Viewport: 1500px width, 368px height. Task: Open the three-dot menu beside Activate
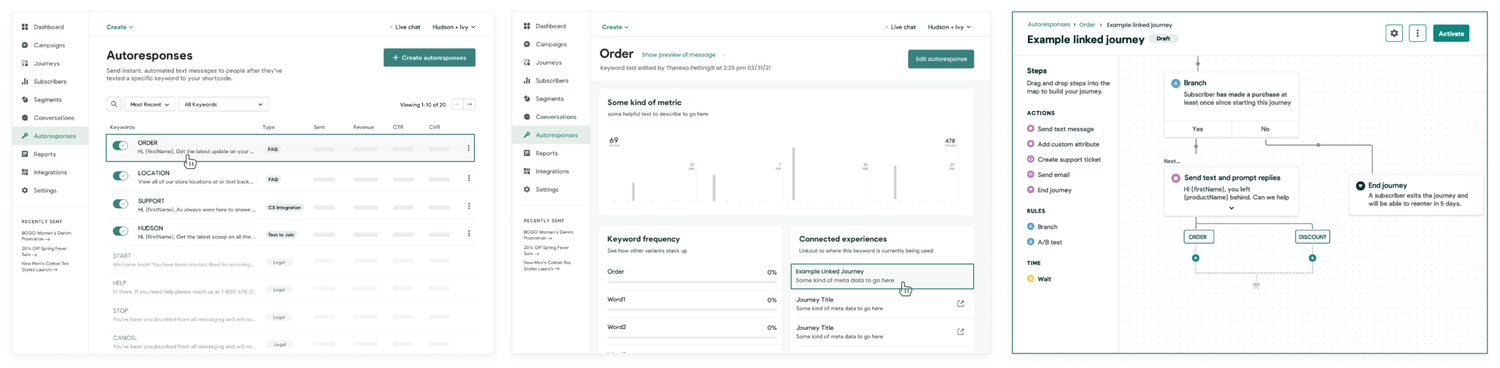coord(1417,33)
